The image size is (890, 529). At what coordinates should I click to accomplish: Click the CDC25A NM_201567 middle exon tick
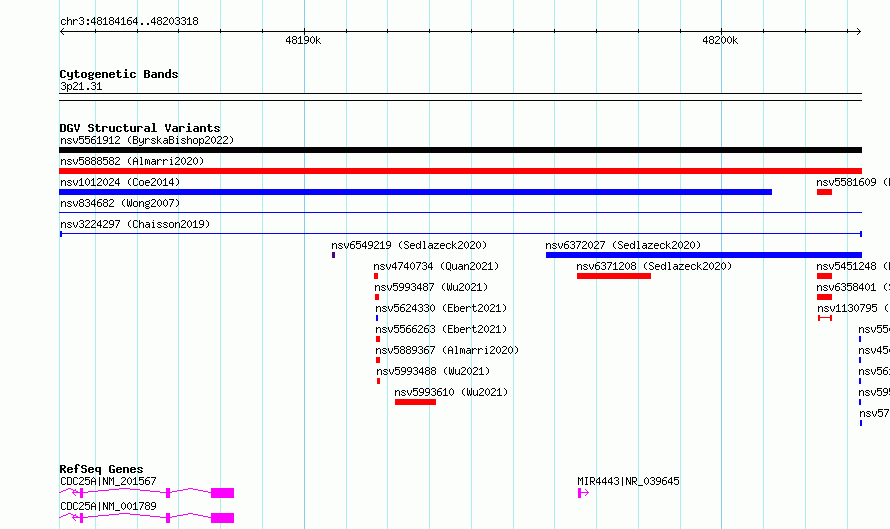click(168, 493)
